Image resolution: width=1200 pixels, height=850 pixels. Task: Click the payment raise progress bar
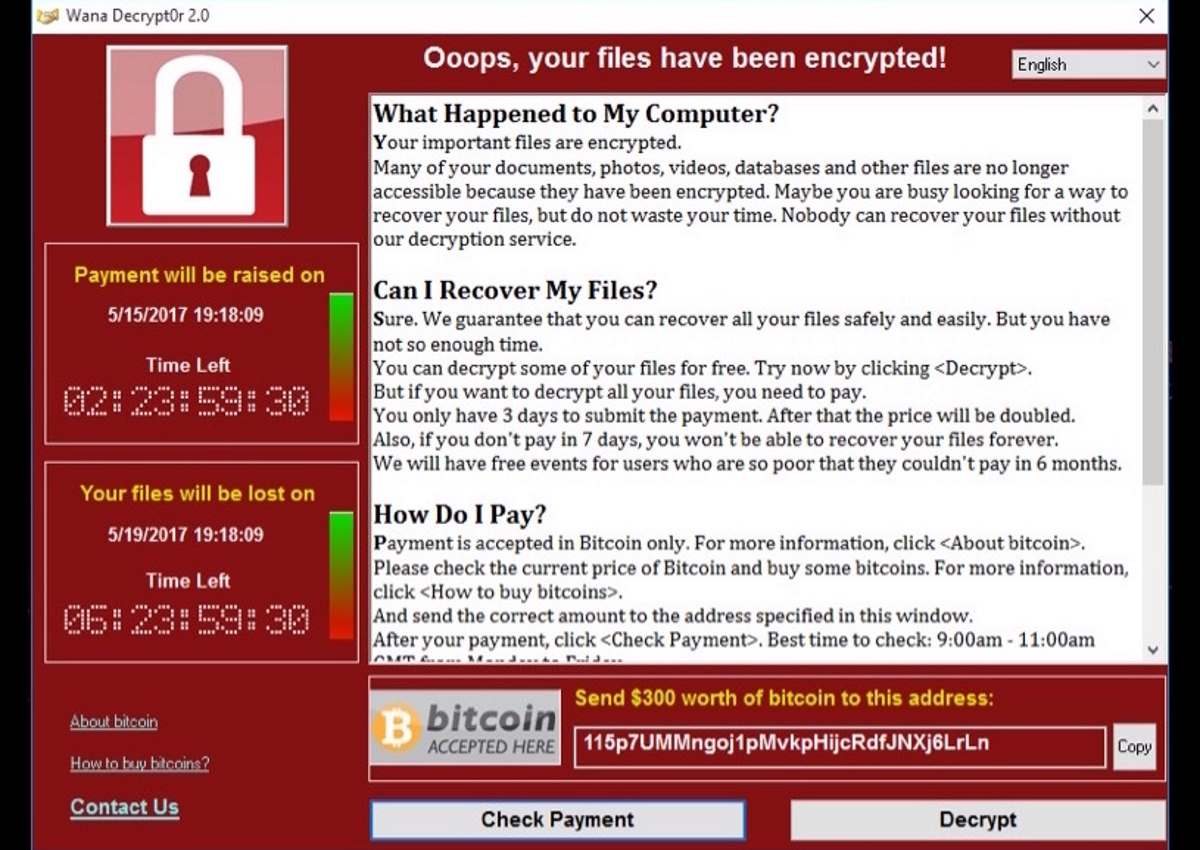coord(341,357)
